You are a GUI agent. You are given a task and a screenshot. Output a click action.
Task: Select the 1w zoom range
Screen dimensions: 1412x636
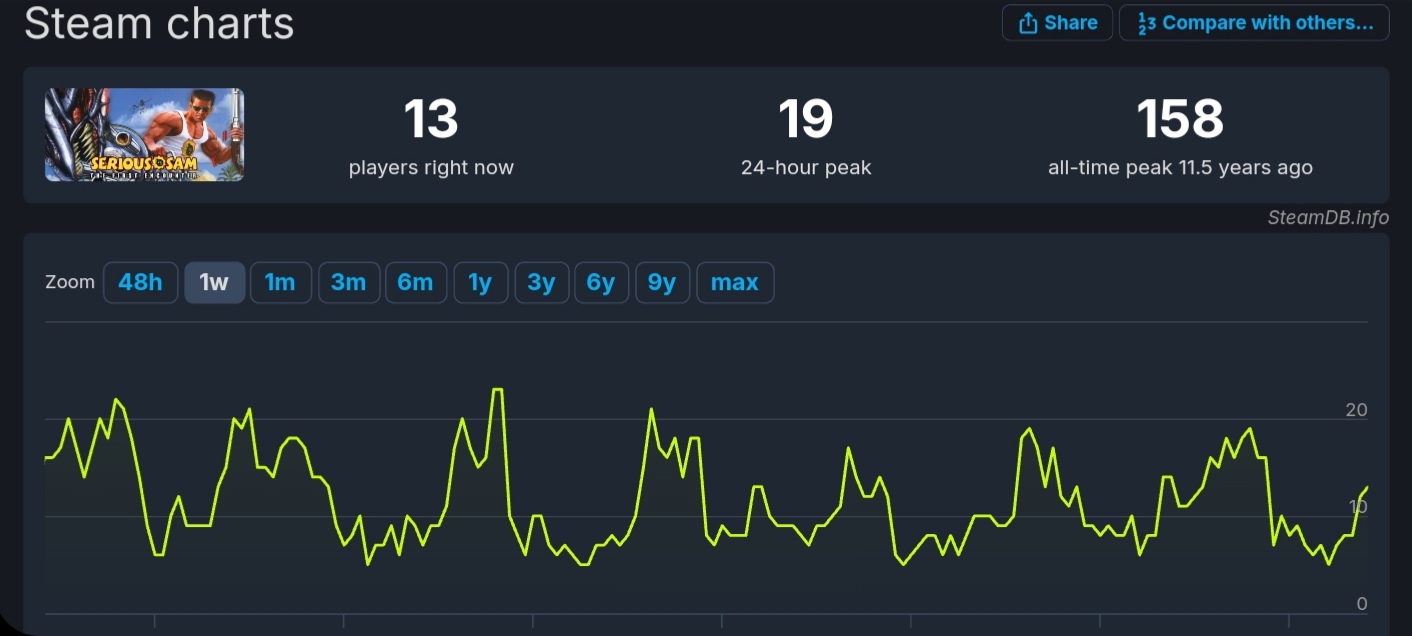pyautogui.click(x=214, y=282)
